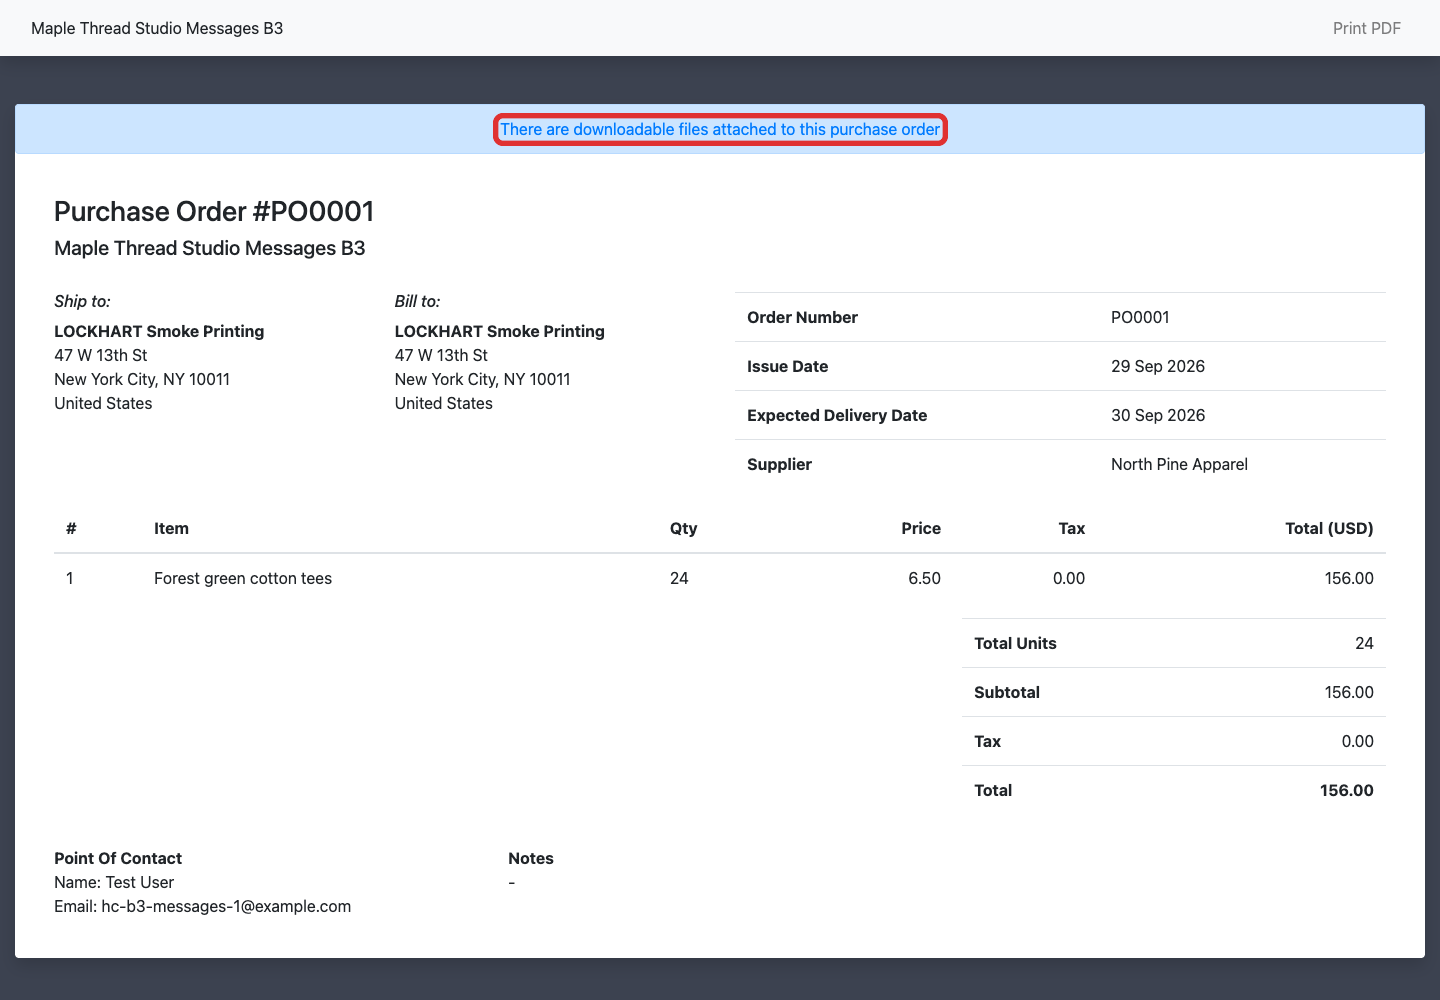This screenshot has width=1440, height=1000.
Task: Select Name: Test User line
Action: pos(114,882)
